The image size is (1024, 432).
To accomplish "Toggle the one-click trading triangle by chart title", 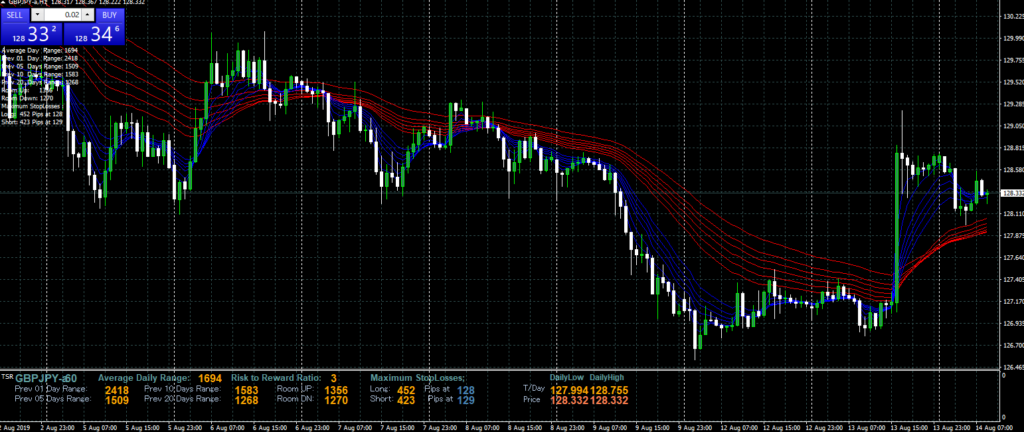I will pyautogui.click(x=4, y=4).
